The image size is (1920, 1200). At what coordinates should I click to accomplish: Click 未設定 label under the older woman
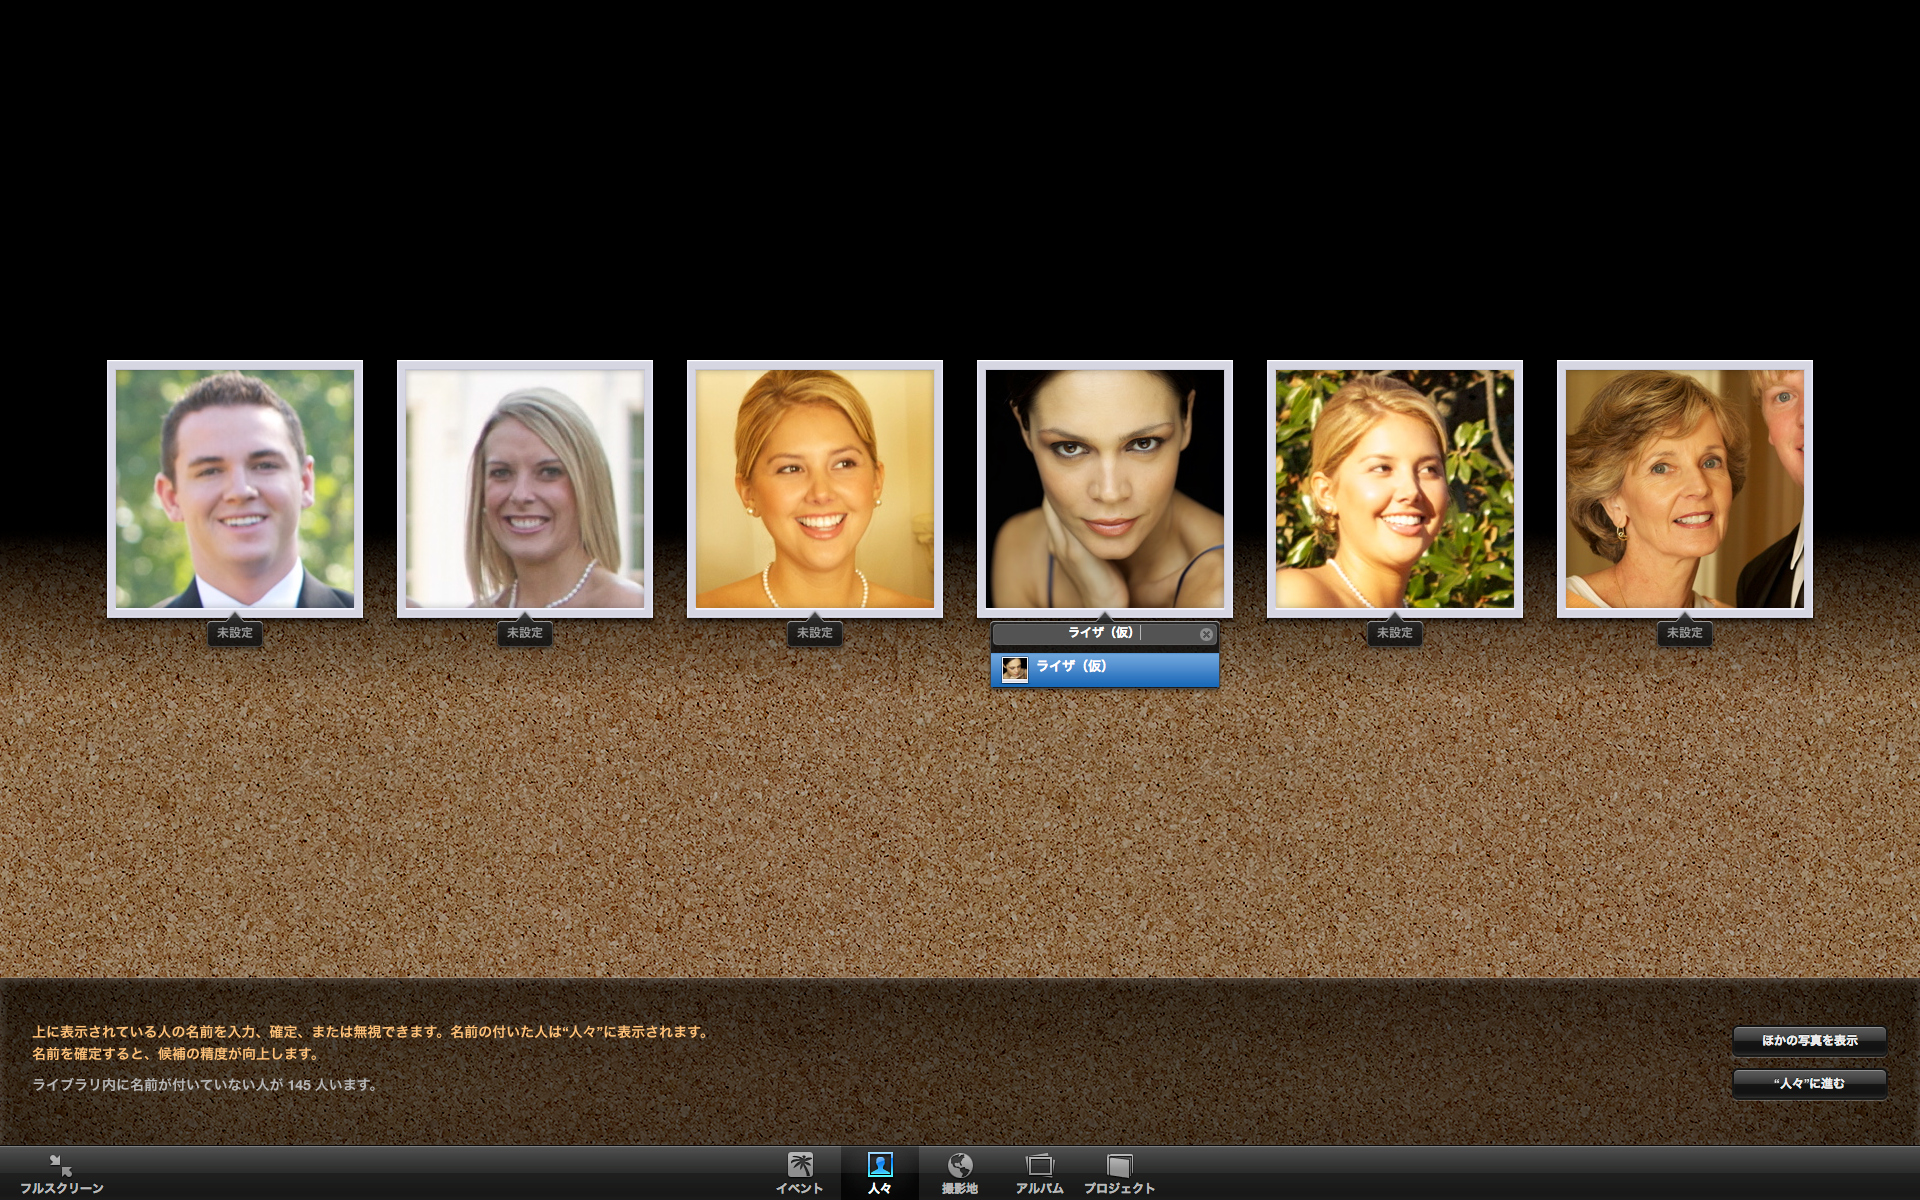pos(1685,633)
